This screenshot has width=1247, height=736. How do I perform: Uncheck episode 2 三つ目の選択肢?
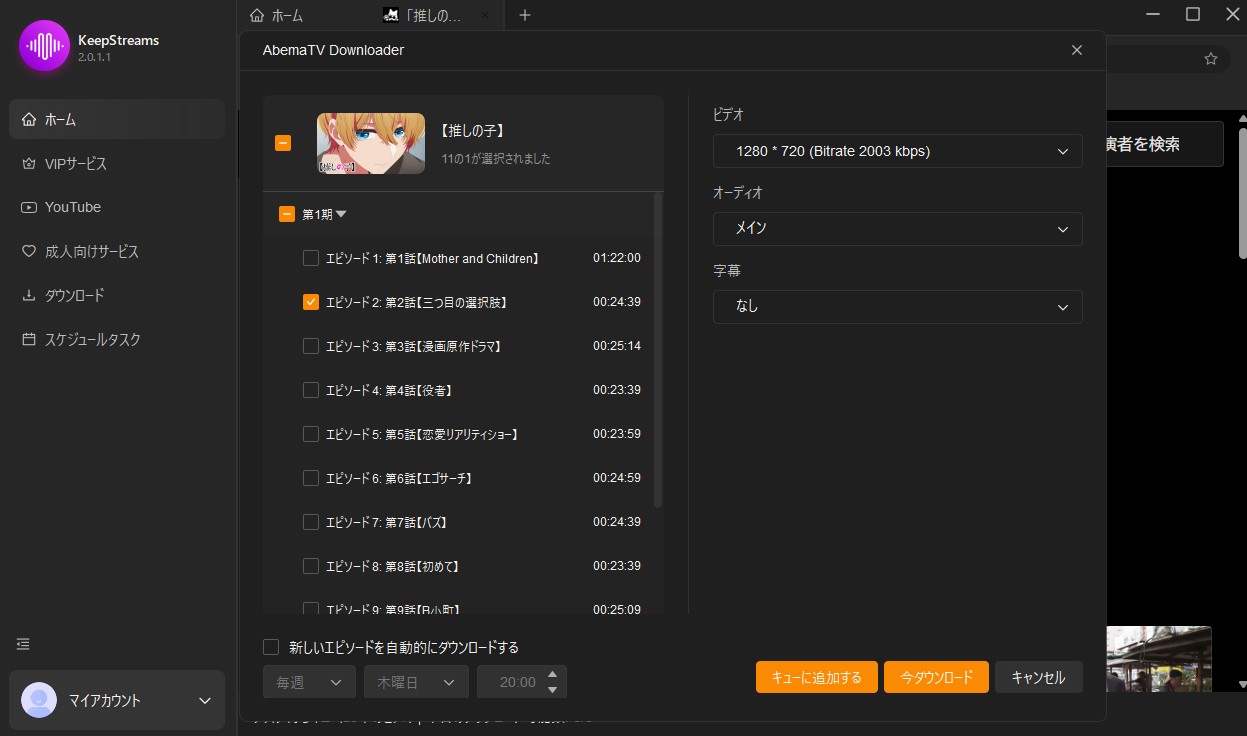pos(310,301)
